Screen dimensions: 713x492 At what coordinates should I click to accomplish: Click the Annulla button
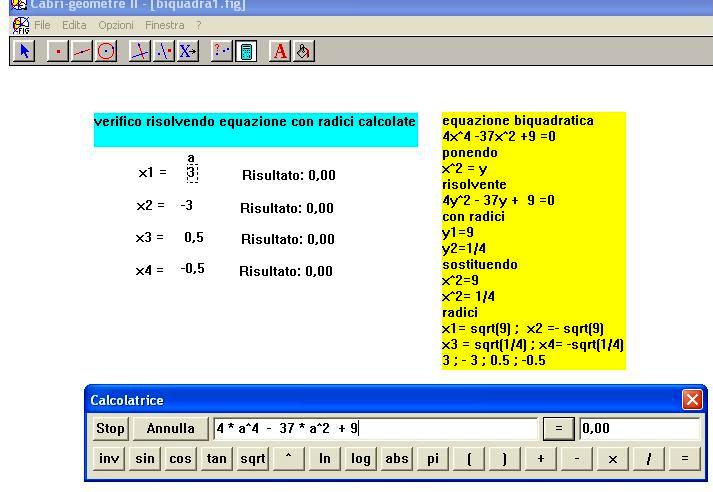coord(171,429)
